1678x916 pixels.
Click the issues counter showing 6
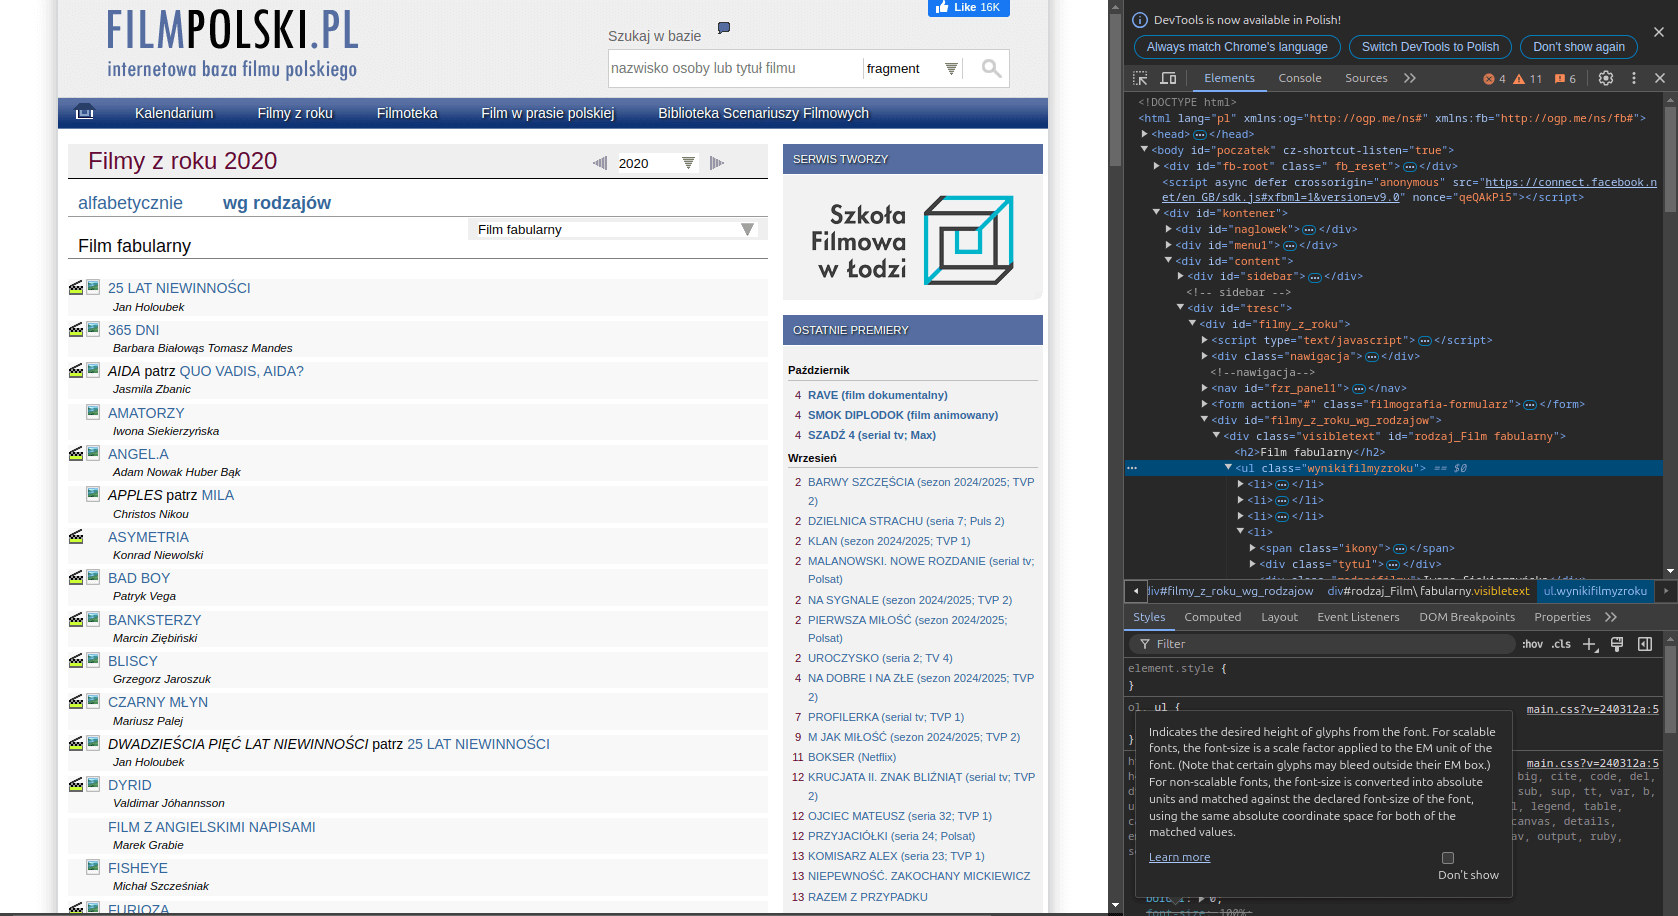[1565, 78]
